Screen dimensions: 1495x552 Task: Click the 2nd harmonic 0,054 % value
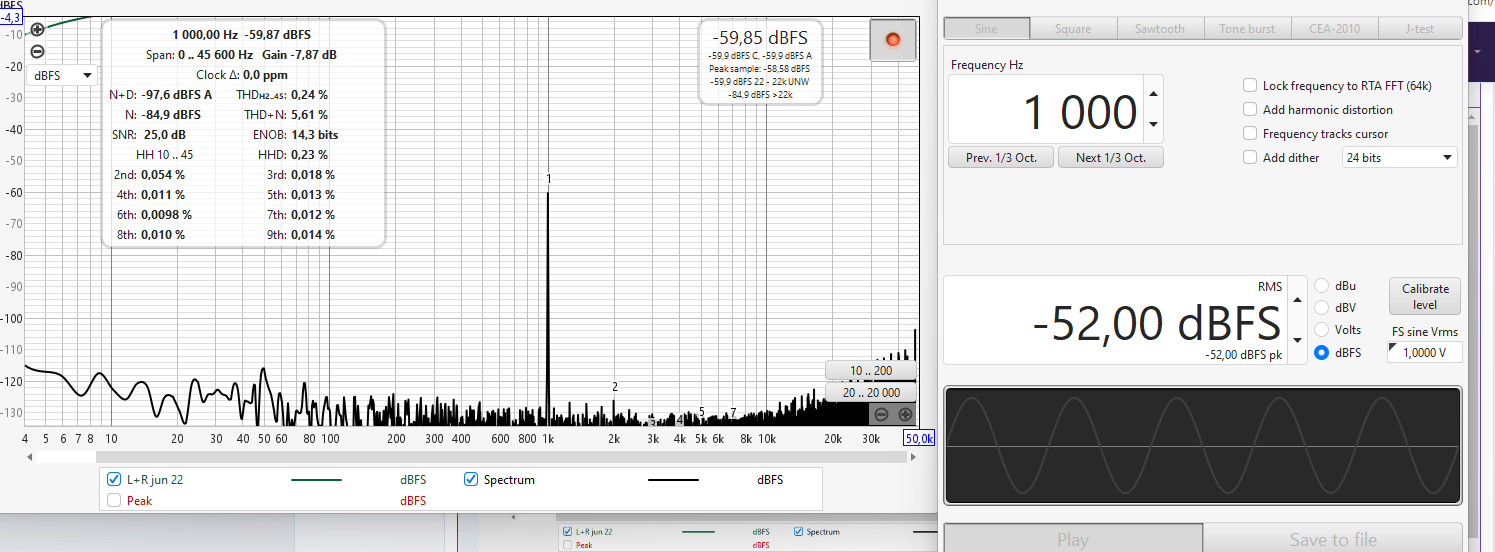[163, 175]
